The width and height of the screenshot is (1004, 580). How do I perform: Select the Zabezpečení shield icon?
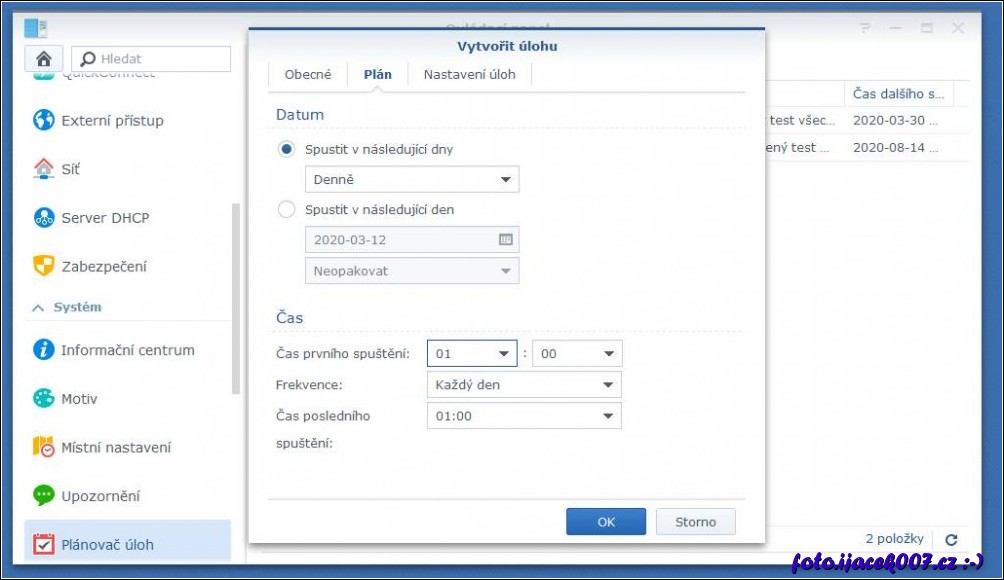tap(44, 266)
